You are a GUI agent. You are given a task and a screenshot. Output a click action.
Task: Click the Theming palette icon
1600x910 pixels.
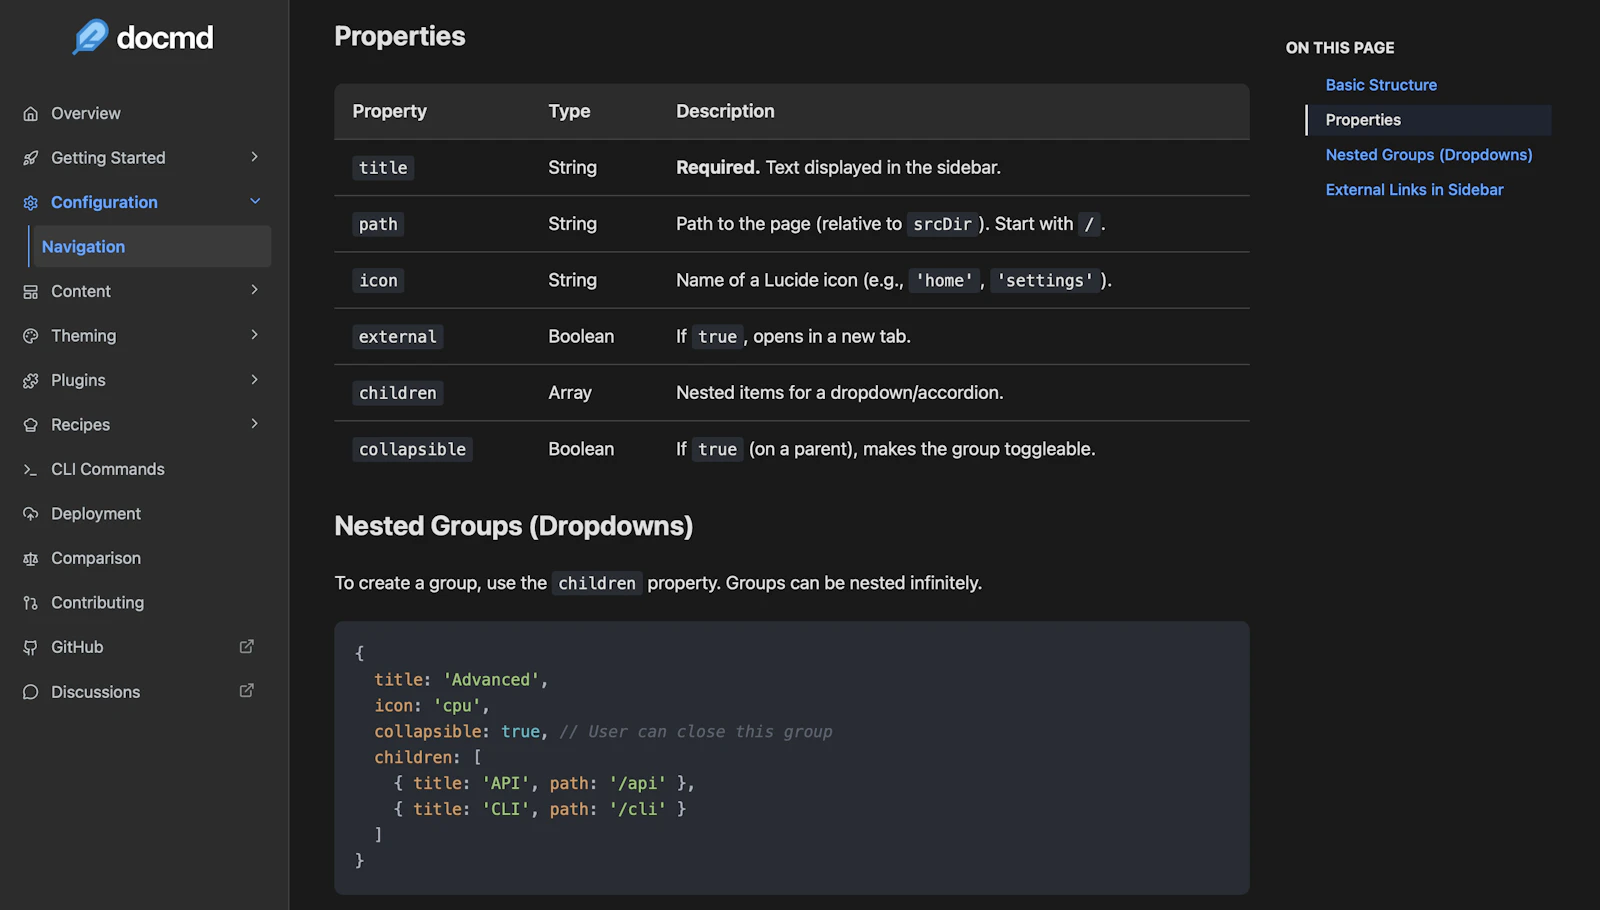[31, 336]
